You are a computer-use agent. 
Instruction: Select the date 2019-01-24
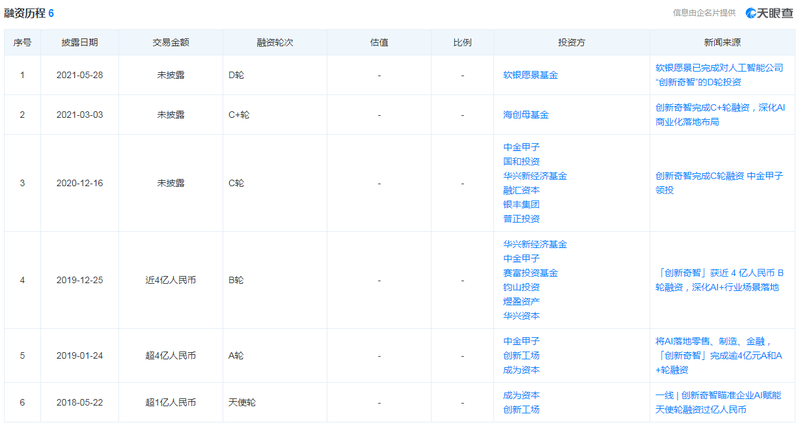click(80, 356)
